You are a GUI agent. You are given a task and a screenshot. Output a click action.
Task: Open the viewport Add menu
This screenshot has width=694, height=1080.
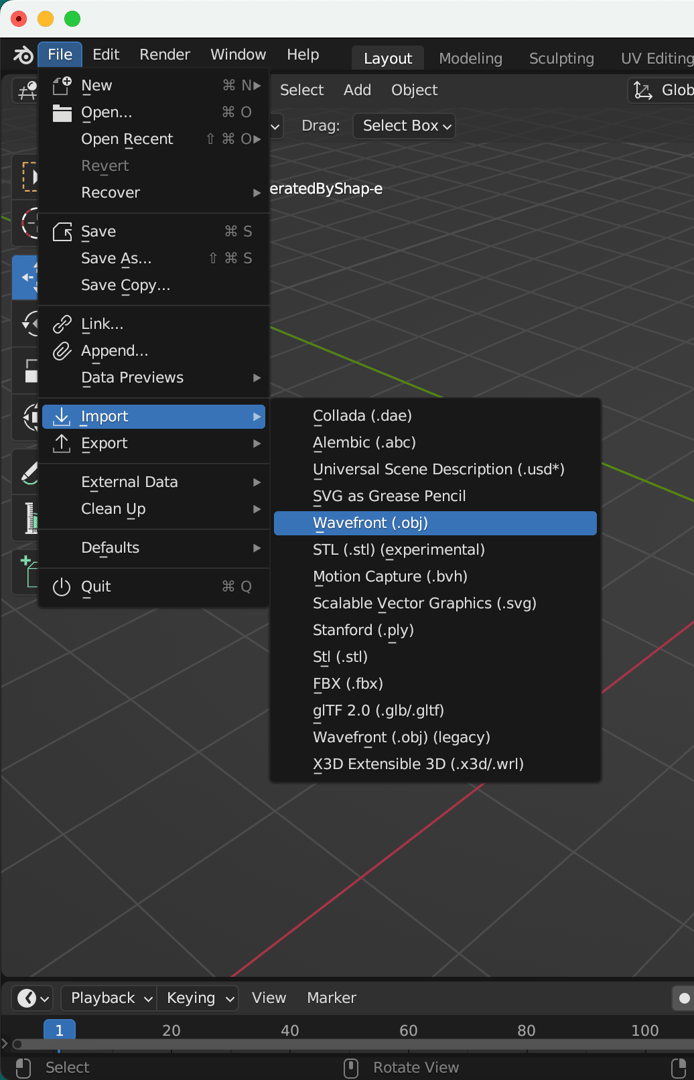pyautogui.click(x=357, y=90)
